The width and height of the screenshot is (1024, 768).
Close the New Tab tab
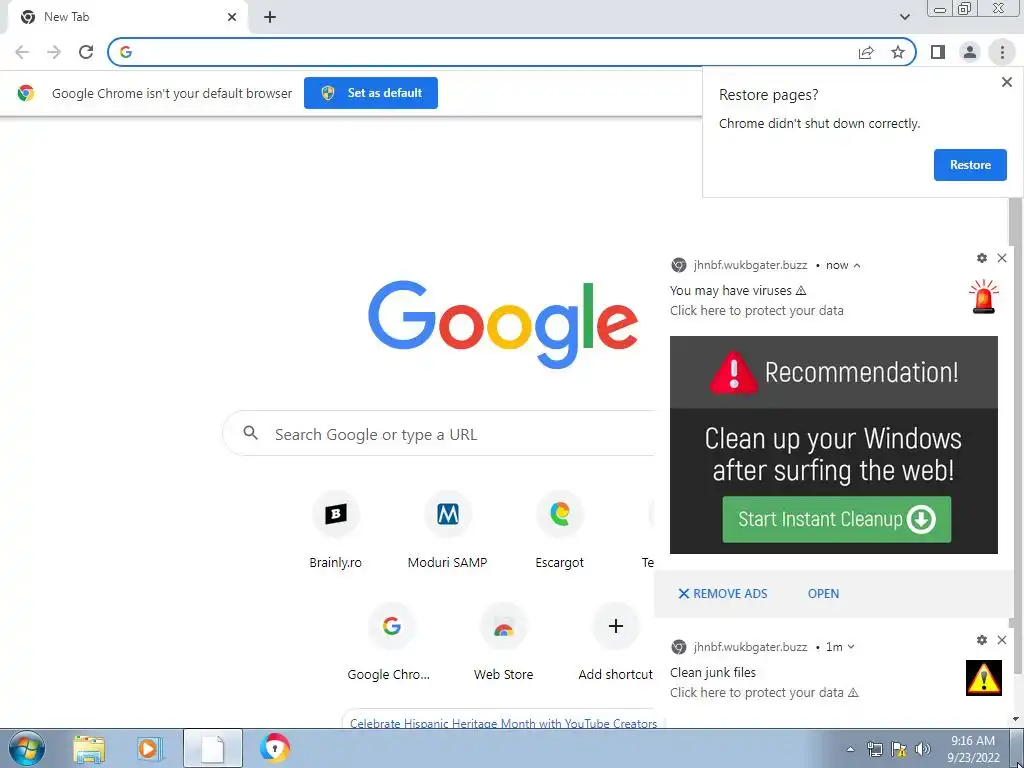click(232, 17)
